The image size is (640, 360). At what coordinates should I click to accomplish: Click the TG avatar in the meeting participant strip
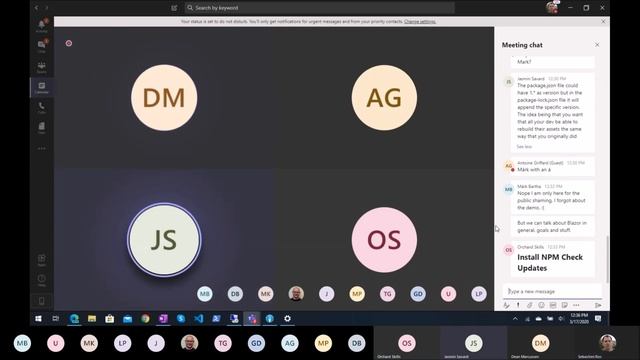click(x=387, y=294)
